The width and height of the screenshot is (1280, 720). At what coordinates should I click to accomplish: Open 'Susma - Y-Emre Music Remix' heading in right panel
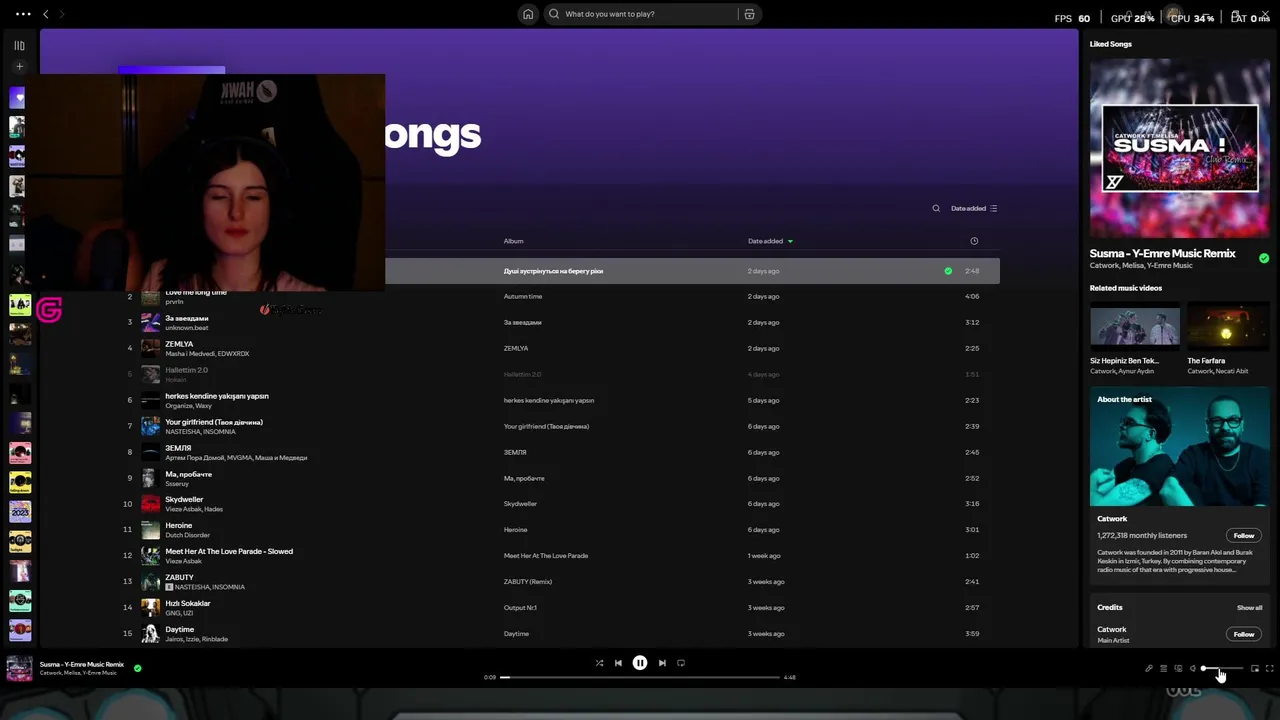tap(1163, 253)
